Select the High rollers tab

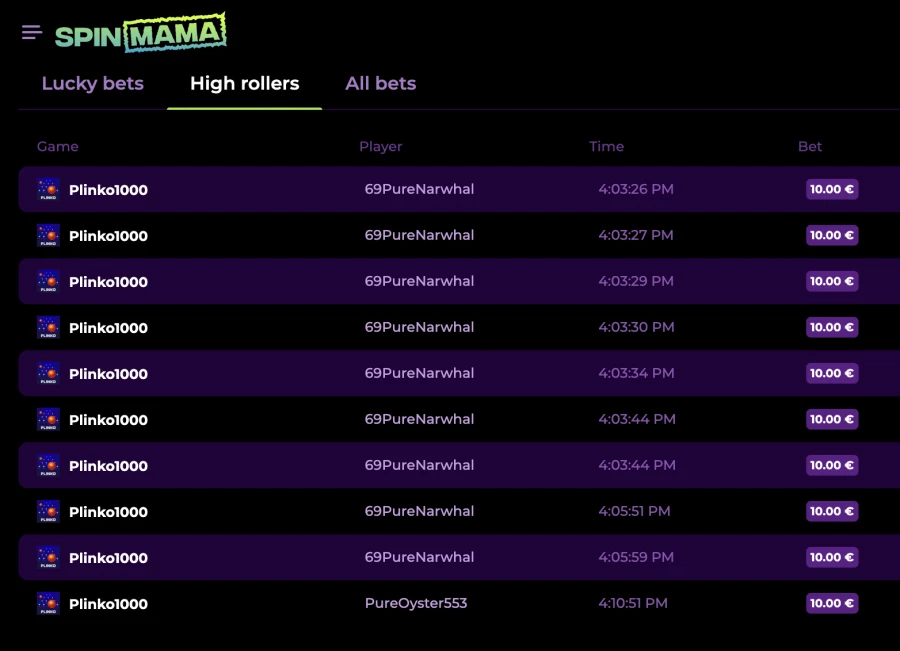[x=245, y=84]
